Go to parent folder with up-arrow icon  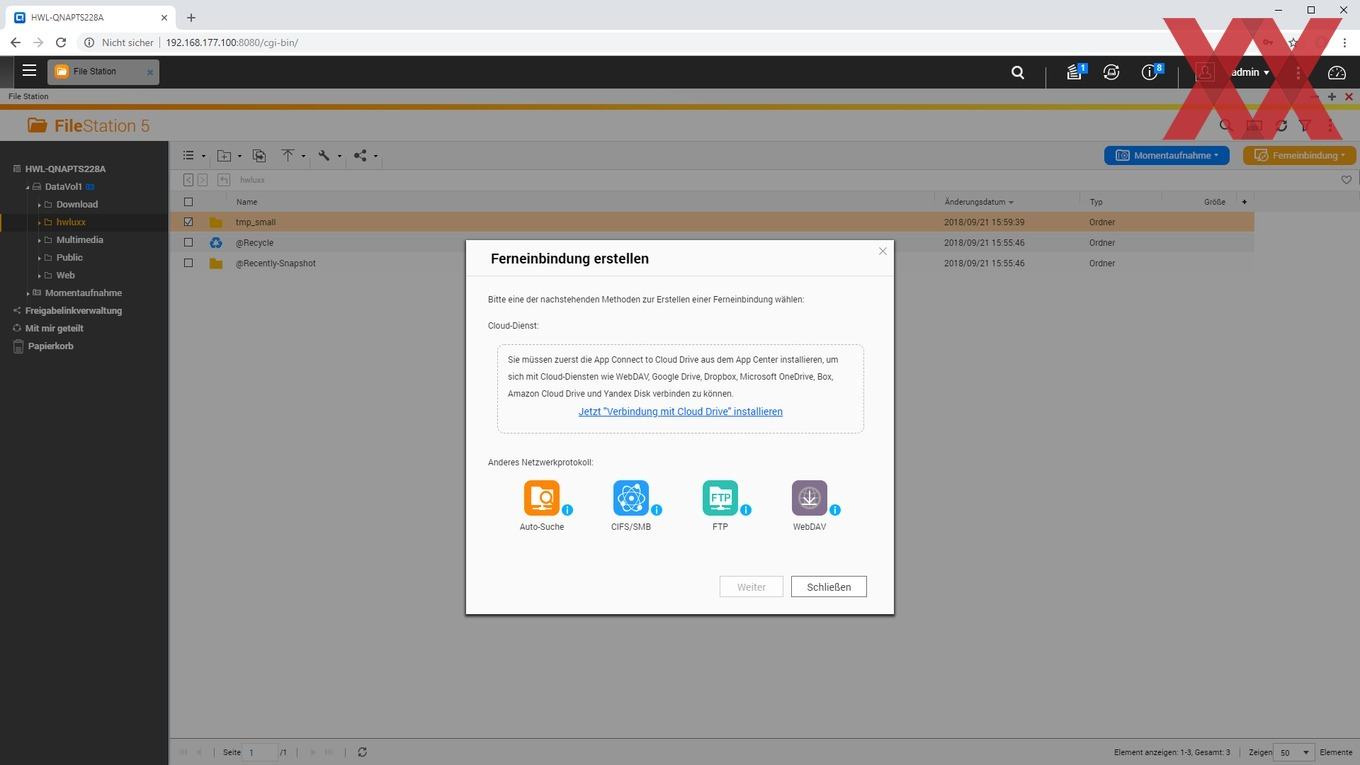pyautogui.click(x=224, y=180)
